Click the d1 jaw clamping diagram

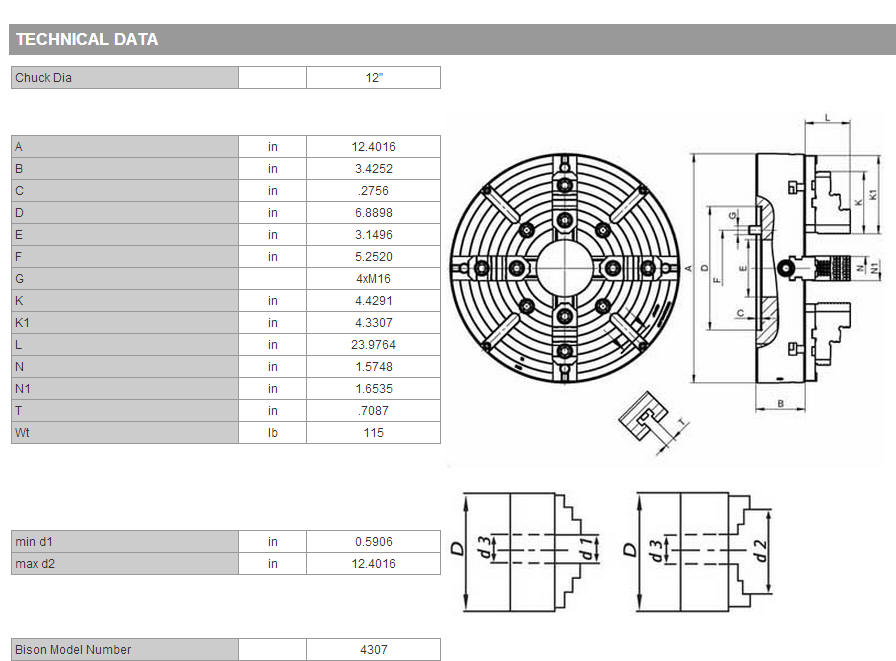click(525, 551)
